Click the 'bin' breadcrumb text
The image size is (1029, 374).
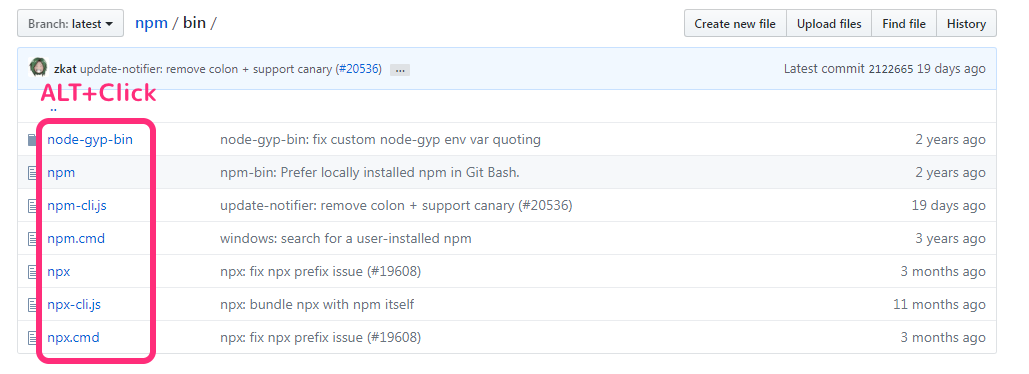[194, 23]
